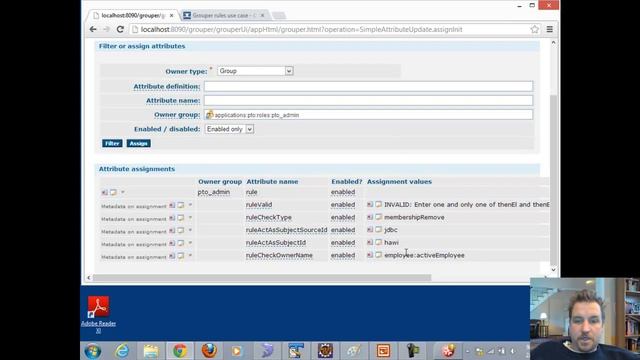This screenshot has width=640, height=360.
Task: Click the edit note icon in rule row
Action: click(113, 192)
